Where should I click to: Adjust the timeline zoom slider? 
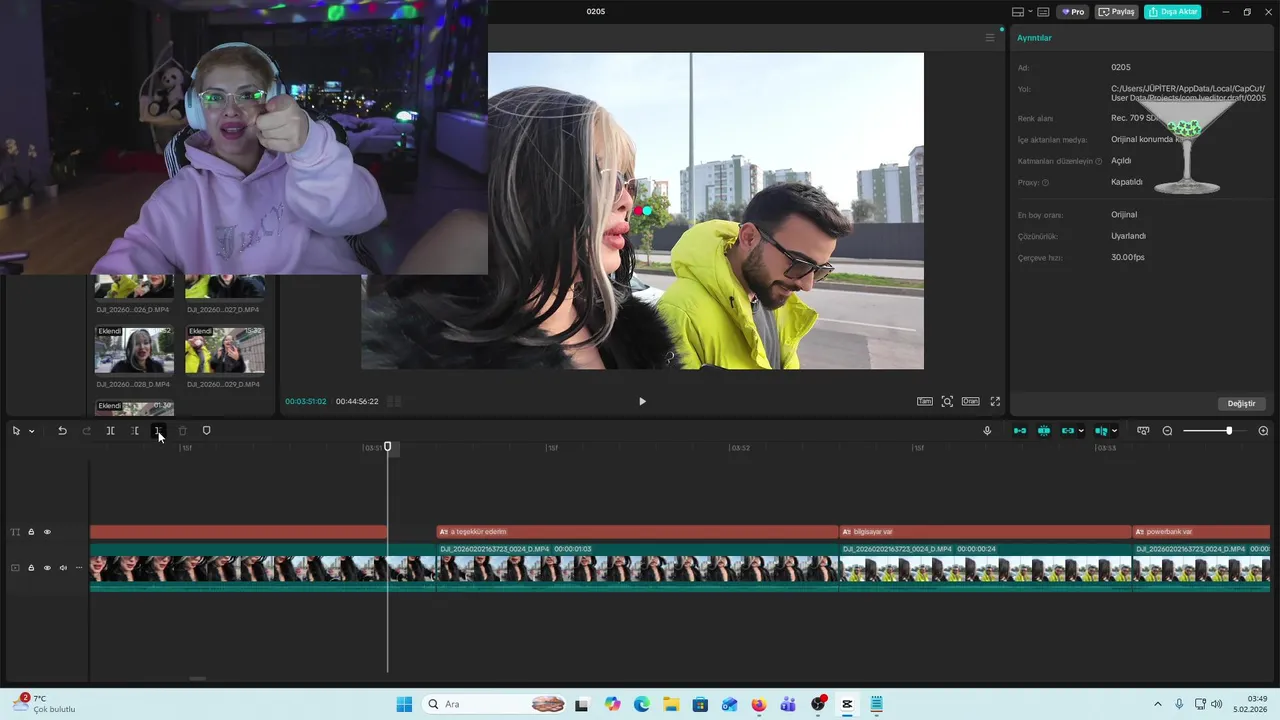coord(1229,431)
